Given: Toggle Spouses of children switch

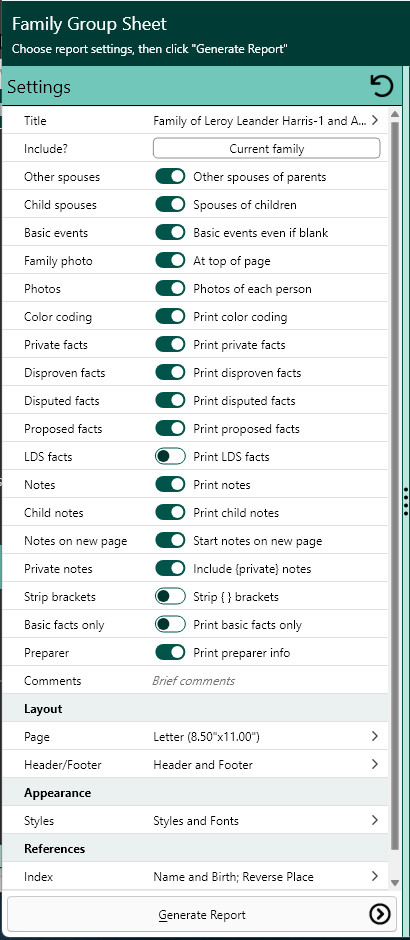Looking at the screenshot, I should coord(170,204).
